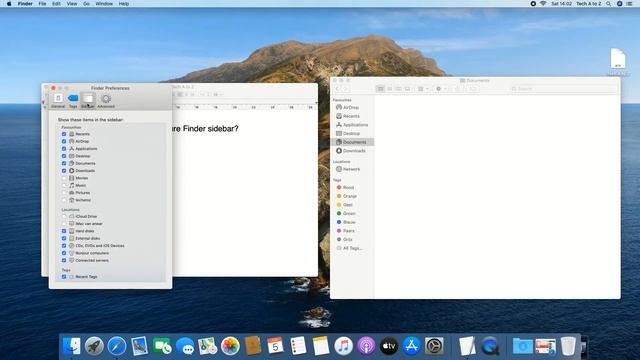
Task: Click the Back arrow in Documents window
Action: point(338,89)
